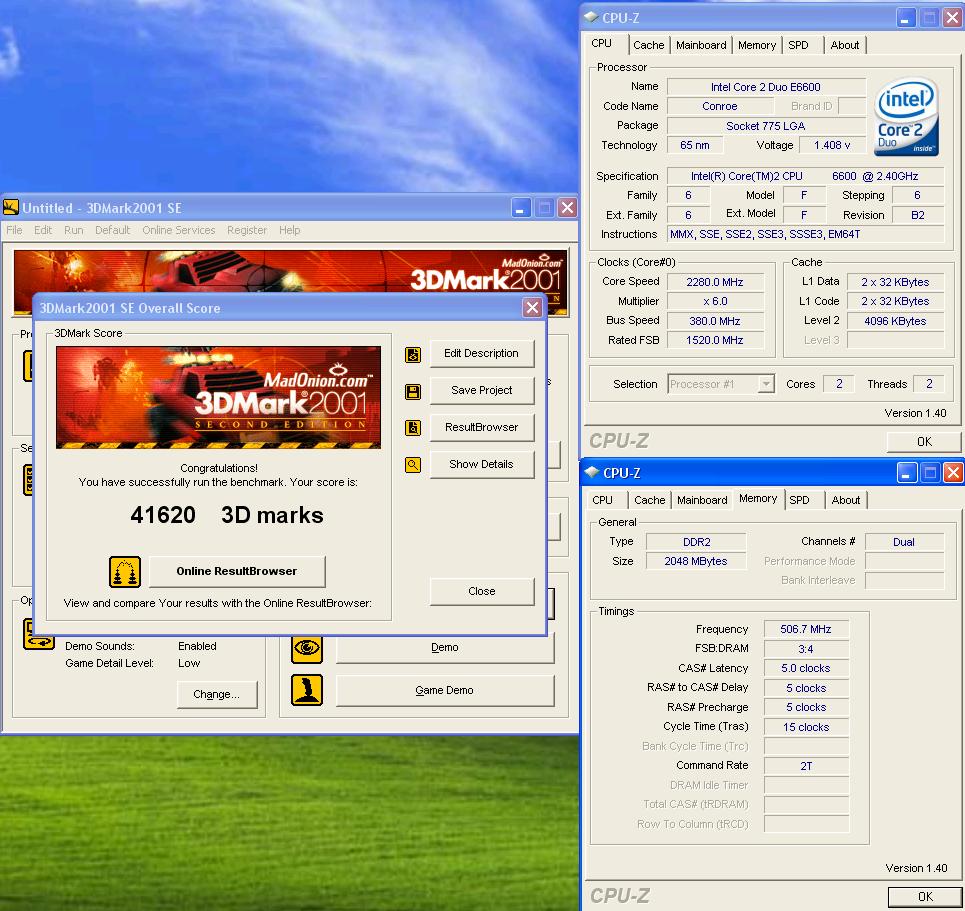Screen dimensions: 965x911
Task: Close the Overall Score dialog with Close button
Action: pyautogui.click(x=481, y=591)
